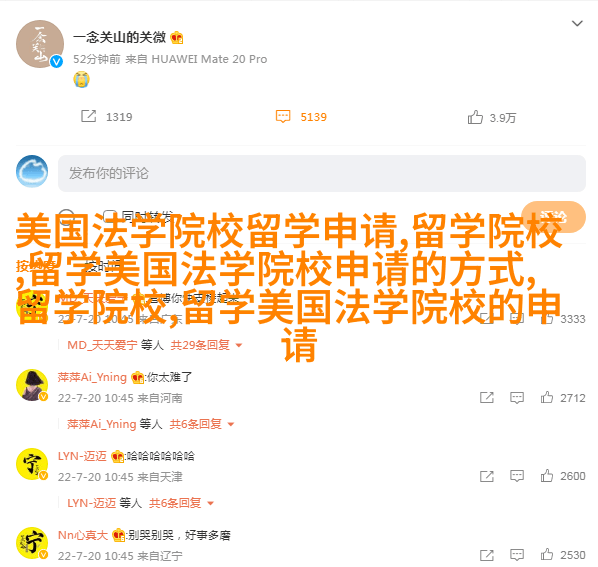The image size is (598, 567).
Task: Open the post author's round avatar
Action: coord(40,44)
